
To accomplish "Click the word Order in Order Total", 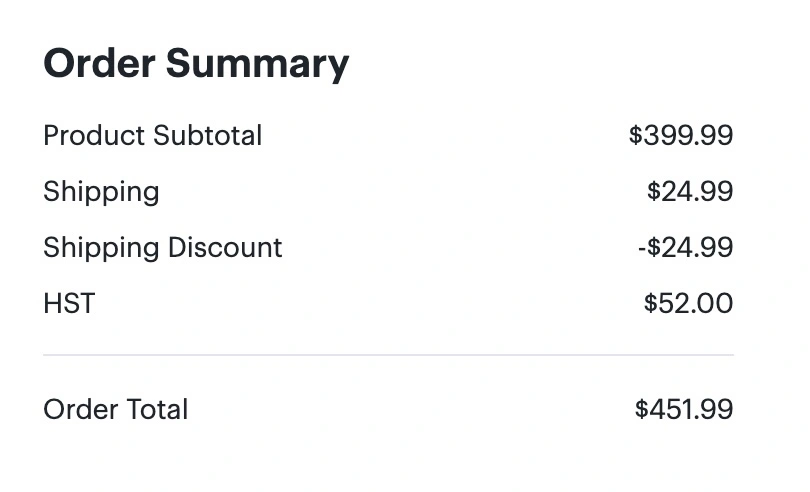I will [81, 410].
